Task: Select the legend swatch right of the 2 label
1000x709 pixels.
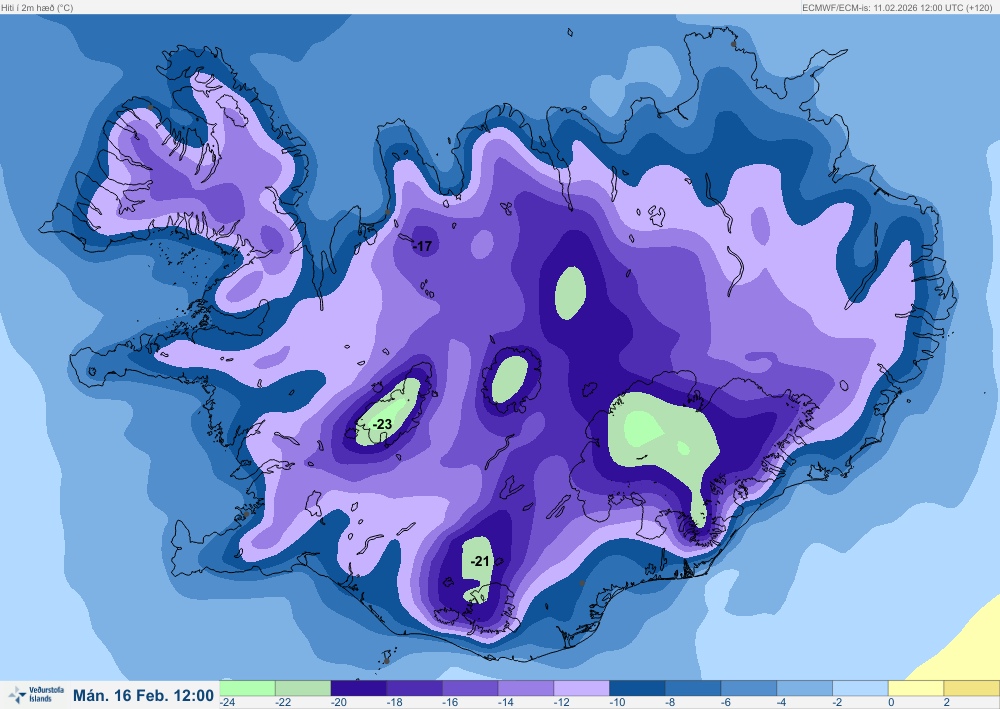Action: (972, 688)
